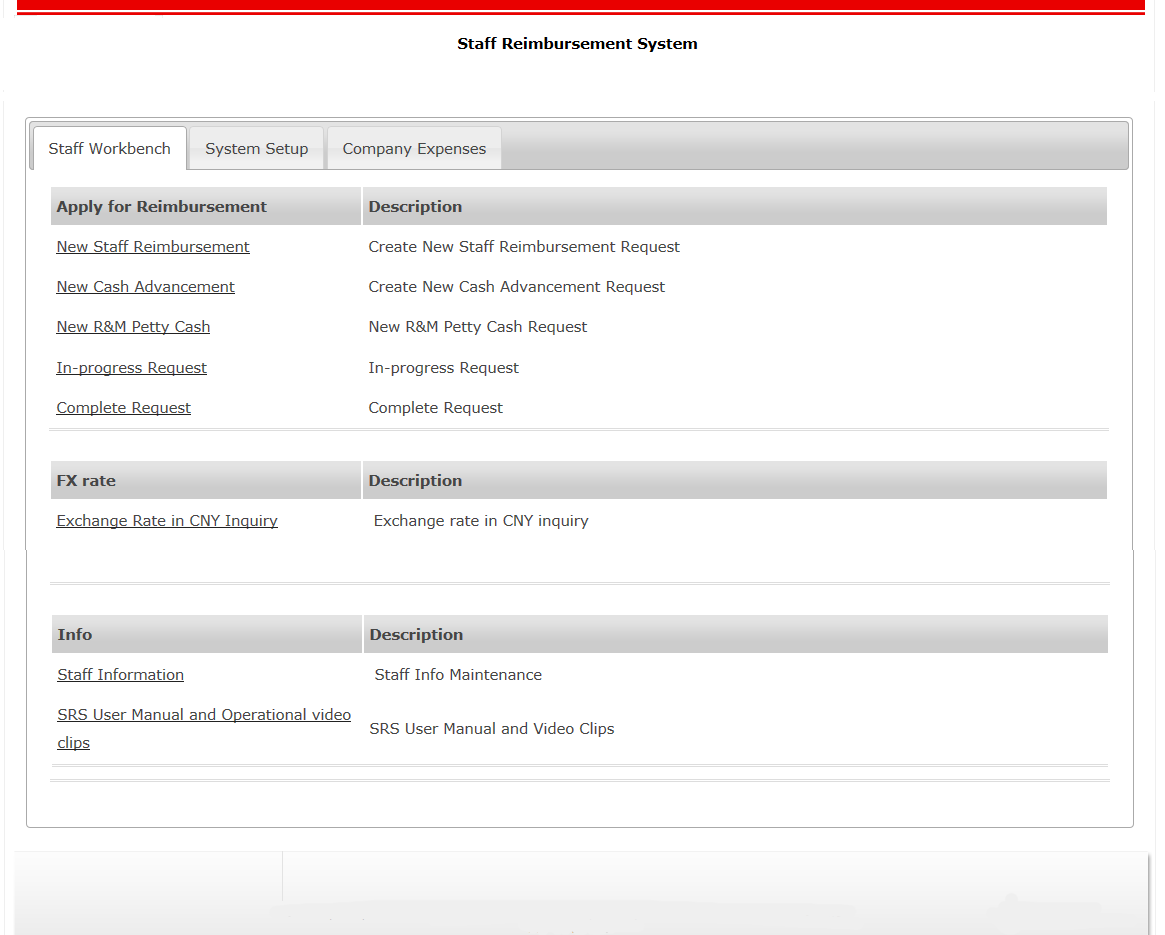Image resolution: width=1165 pixels, height=935 pixels.
Task: Open SRS User Manual and Operational video clips
Action: 204,715
